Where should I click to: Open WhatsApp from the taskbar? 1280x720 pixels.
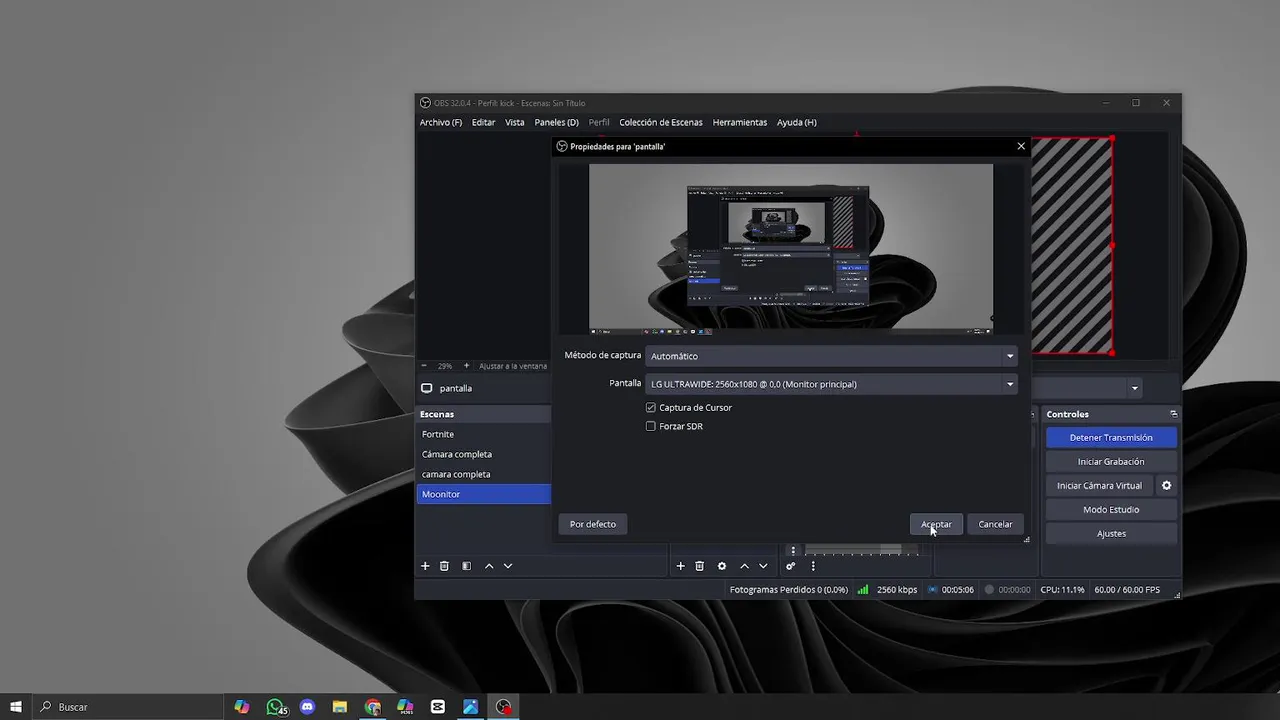pyautogui.click(x=276, y=707)
